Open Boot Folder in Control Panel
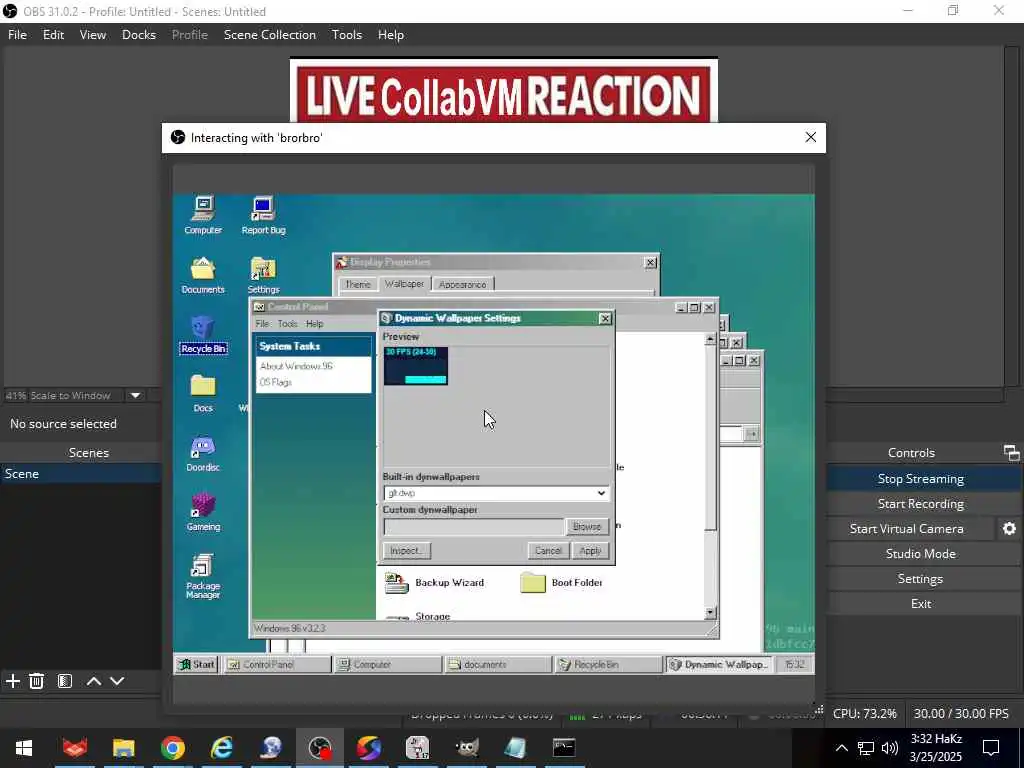 coord(562,583)
